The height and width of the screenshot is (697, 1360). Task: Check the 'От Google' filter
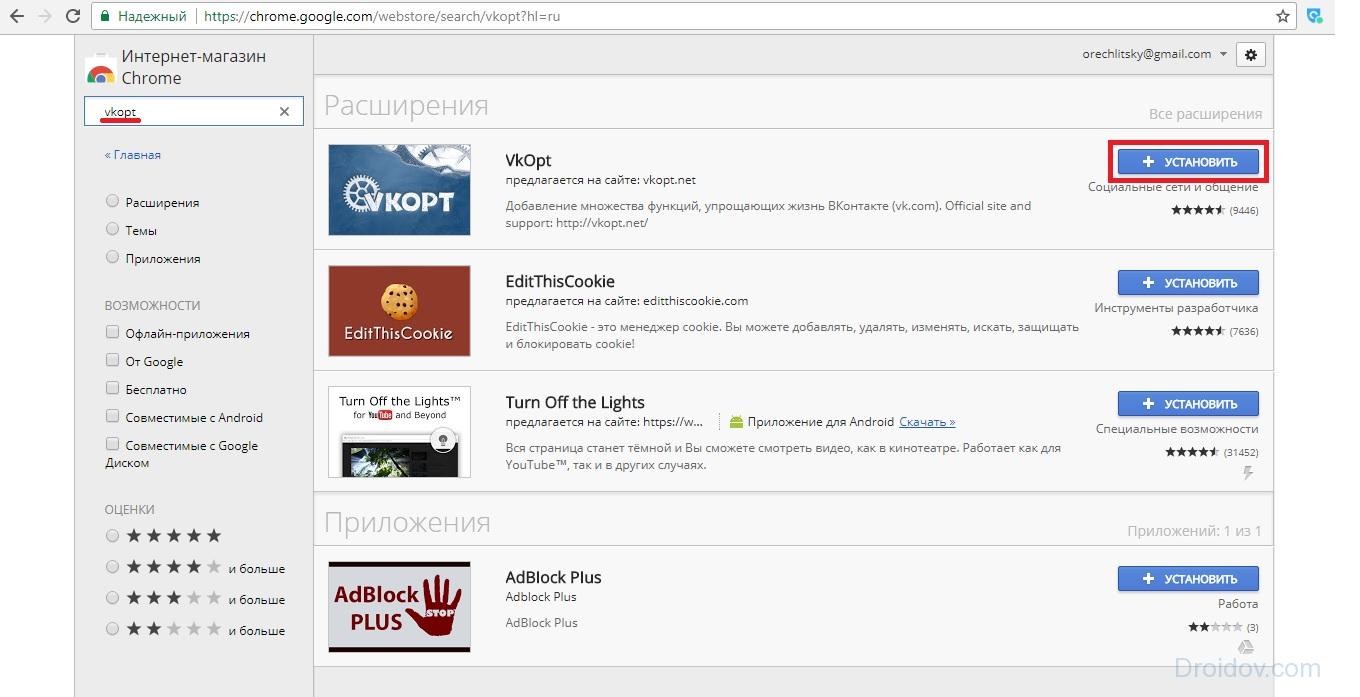pos(112,361)
